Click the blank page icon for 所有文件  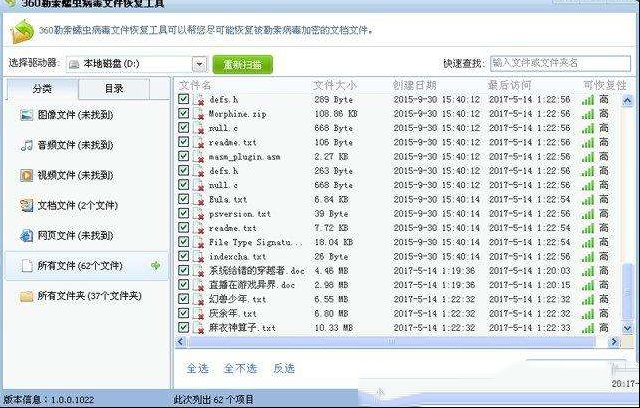pos(27,266)
